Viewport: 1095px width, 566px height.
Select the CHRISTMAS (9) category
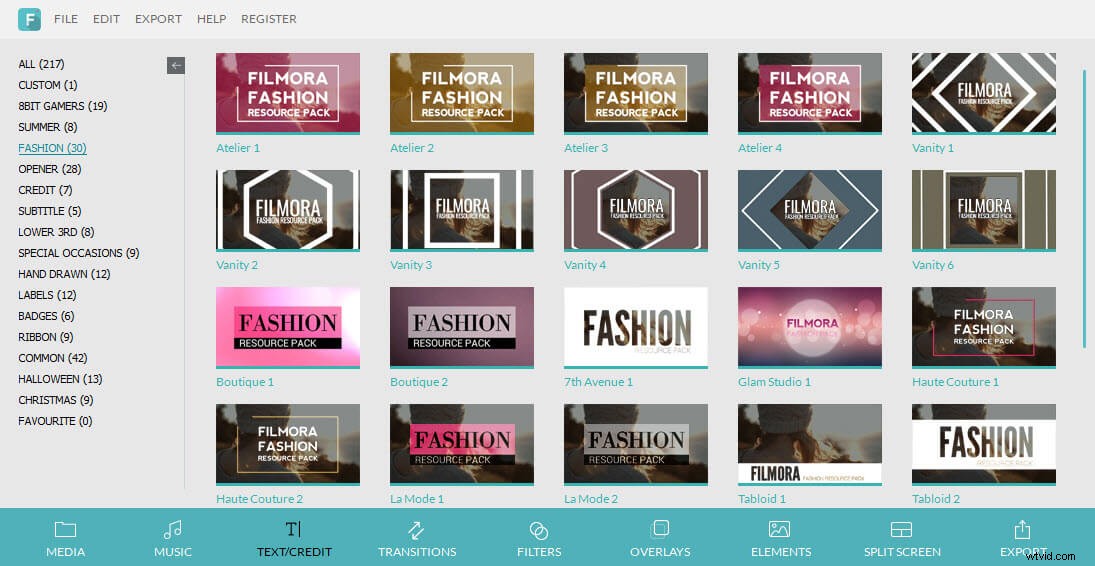pos(56,400)
